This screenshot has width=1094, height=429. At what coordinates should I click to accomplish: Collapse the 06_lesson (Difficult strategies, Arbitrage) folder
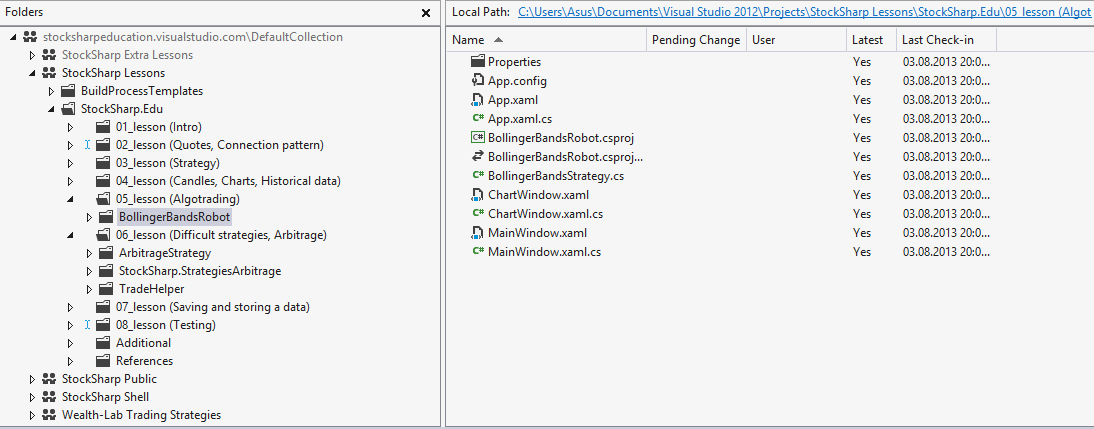pyautogui.click(x=70, y=235)
